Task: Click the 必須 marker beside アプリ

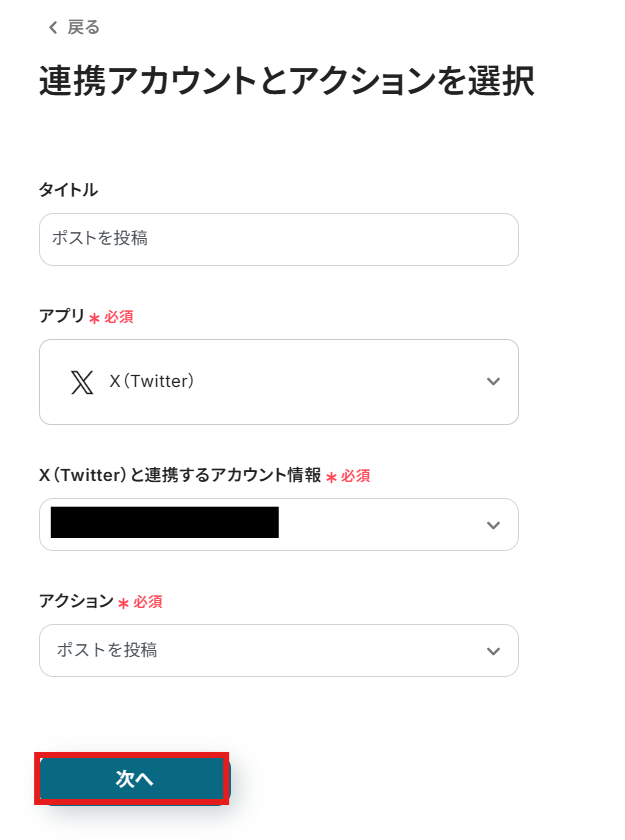Action: coord(119,317)
